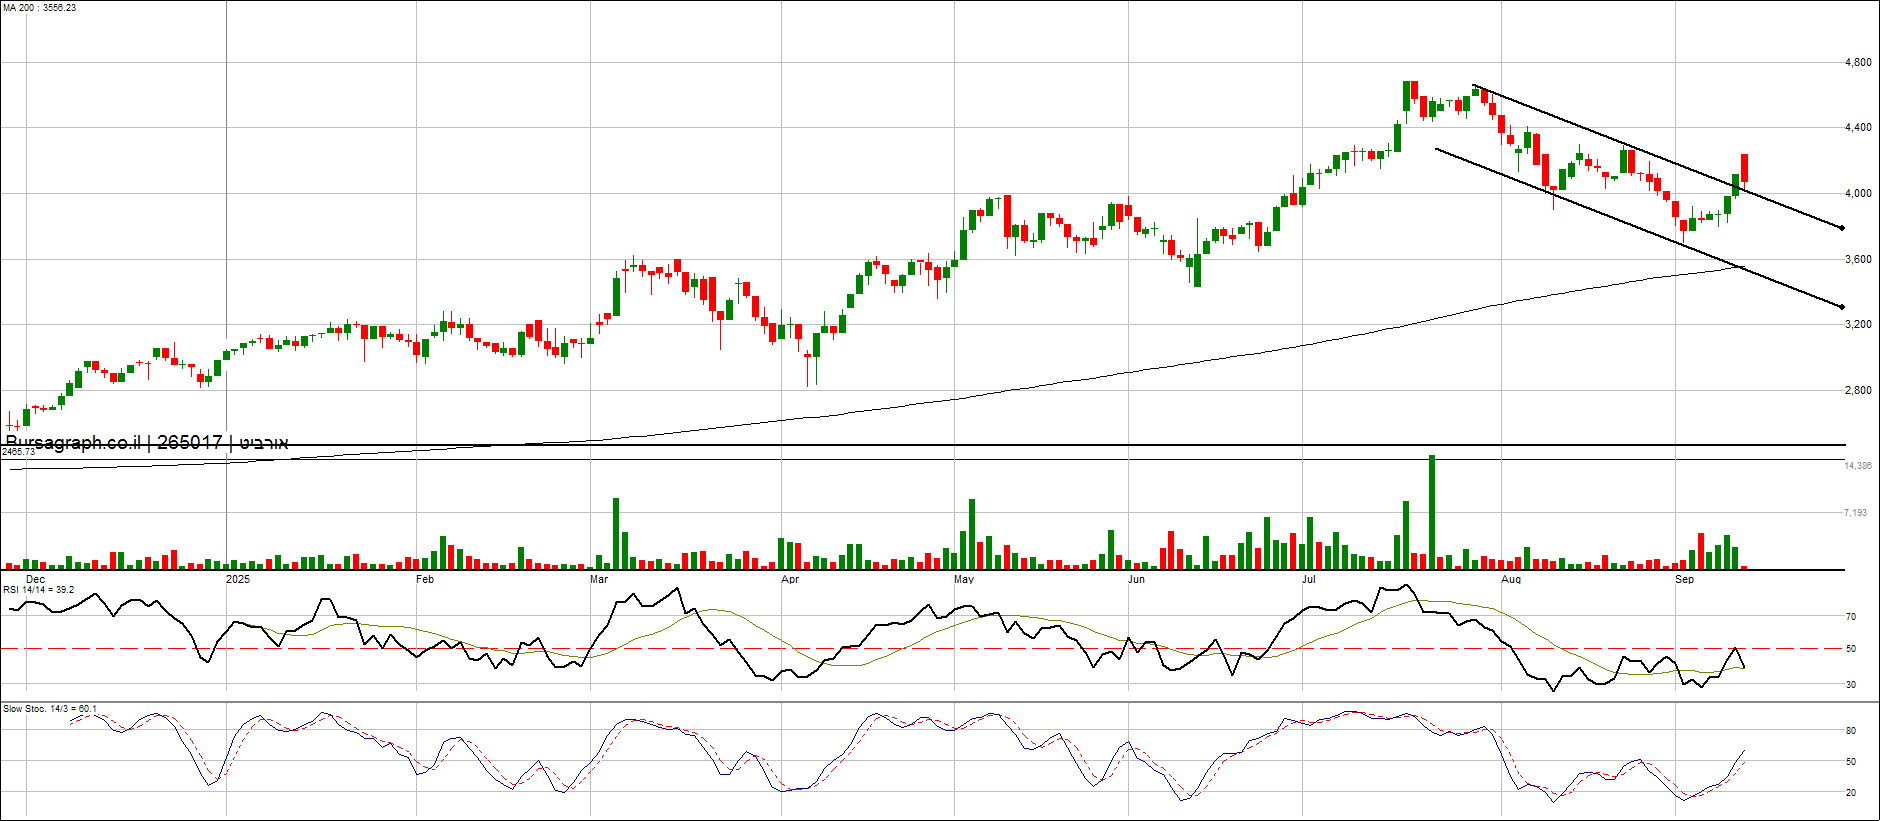Select the Apr marker on time axis
Viewport: 1880px width, 821px height.
[790, 579]
